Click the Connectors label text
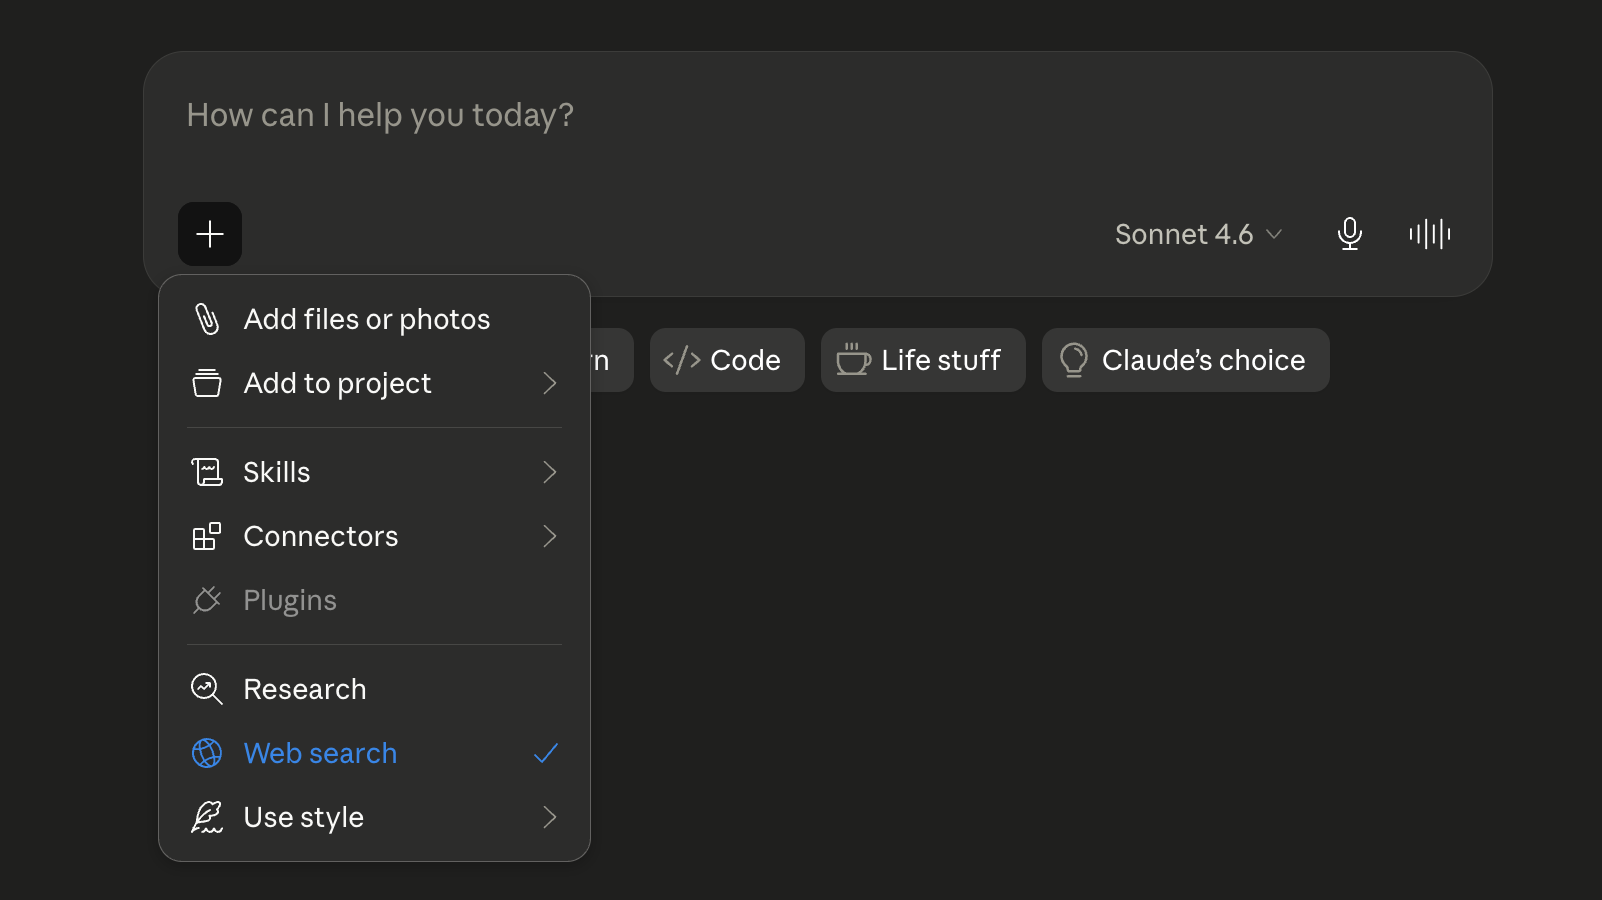Screen dimensions: 1602x900 point(321,536)
